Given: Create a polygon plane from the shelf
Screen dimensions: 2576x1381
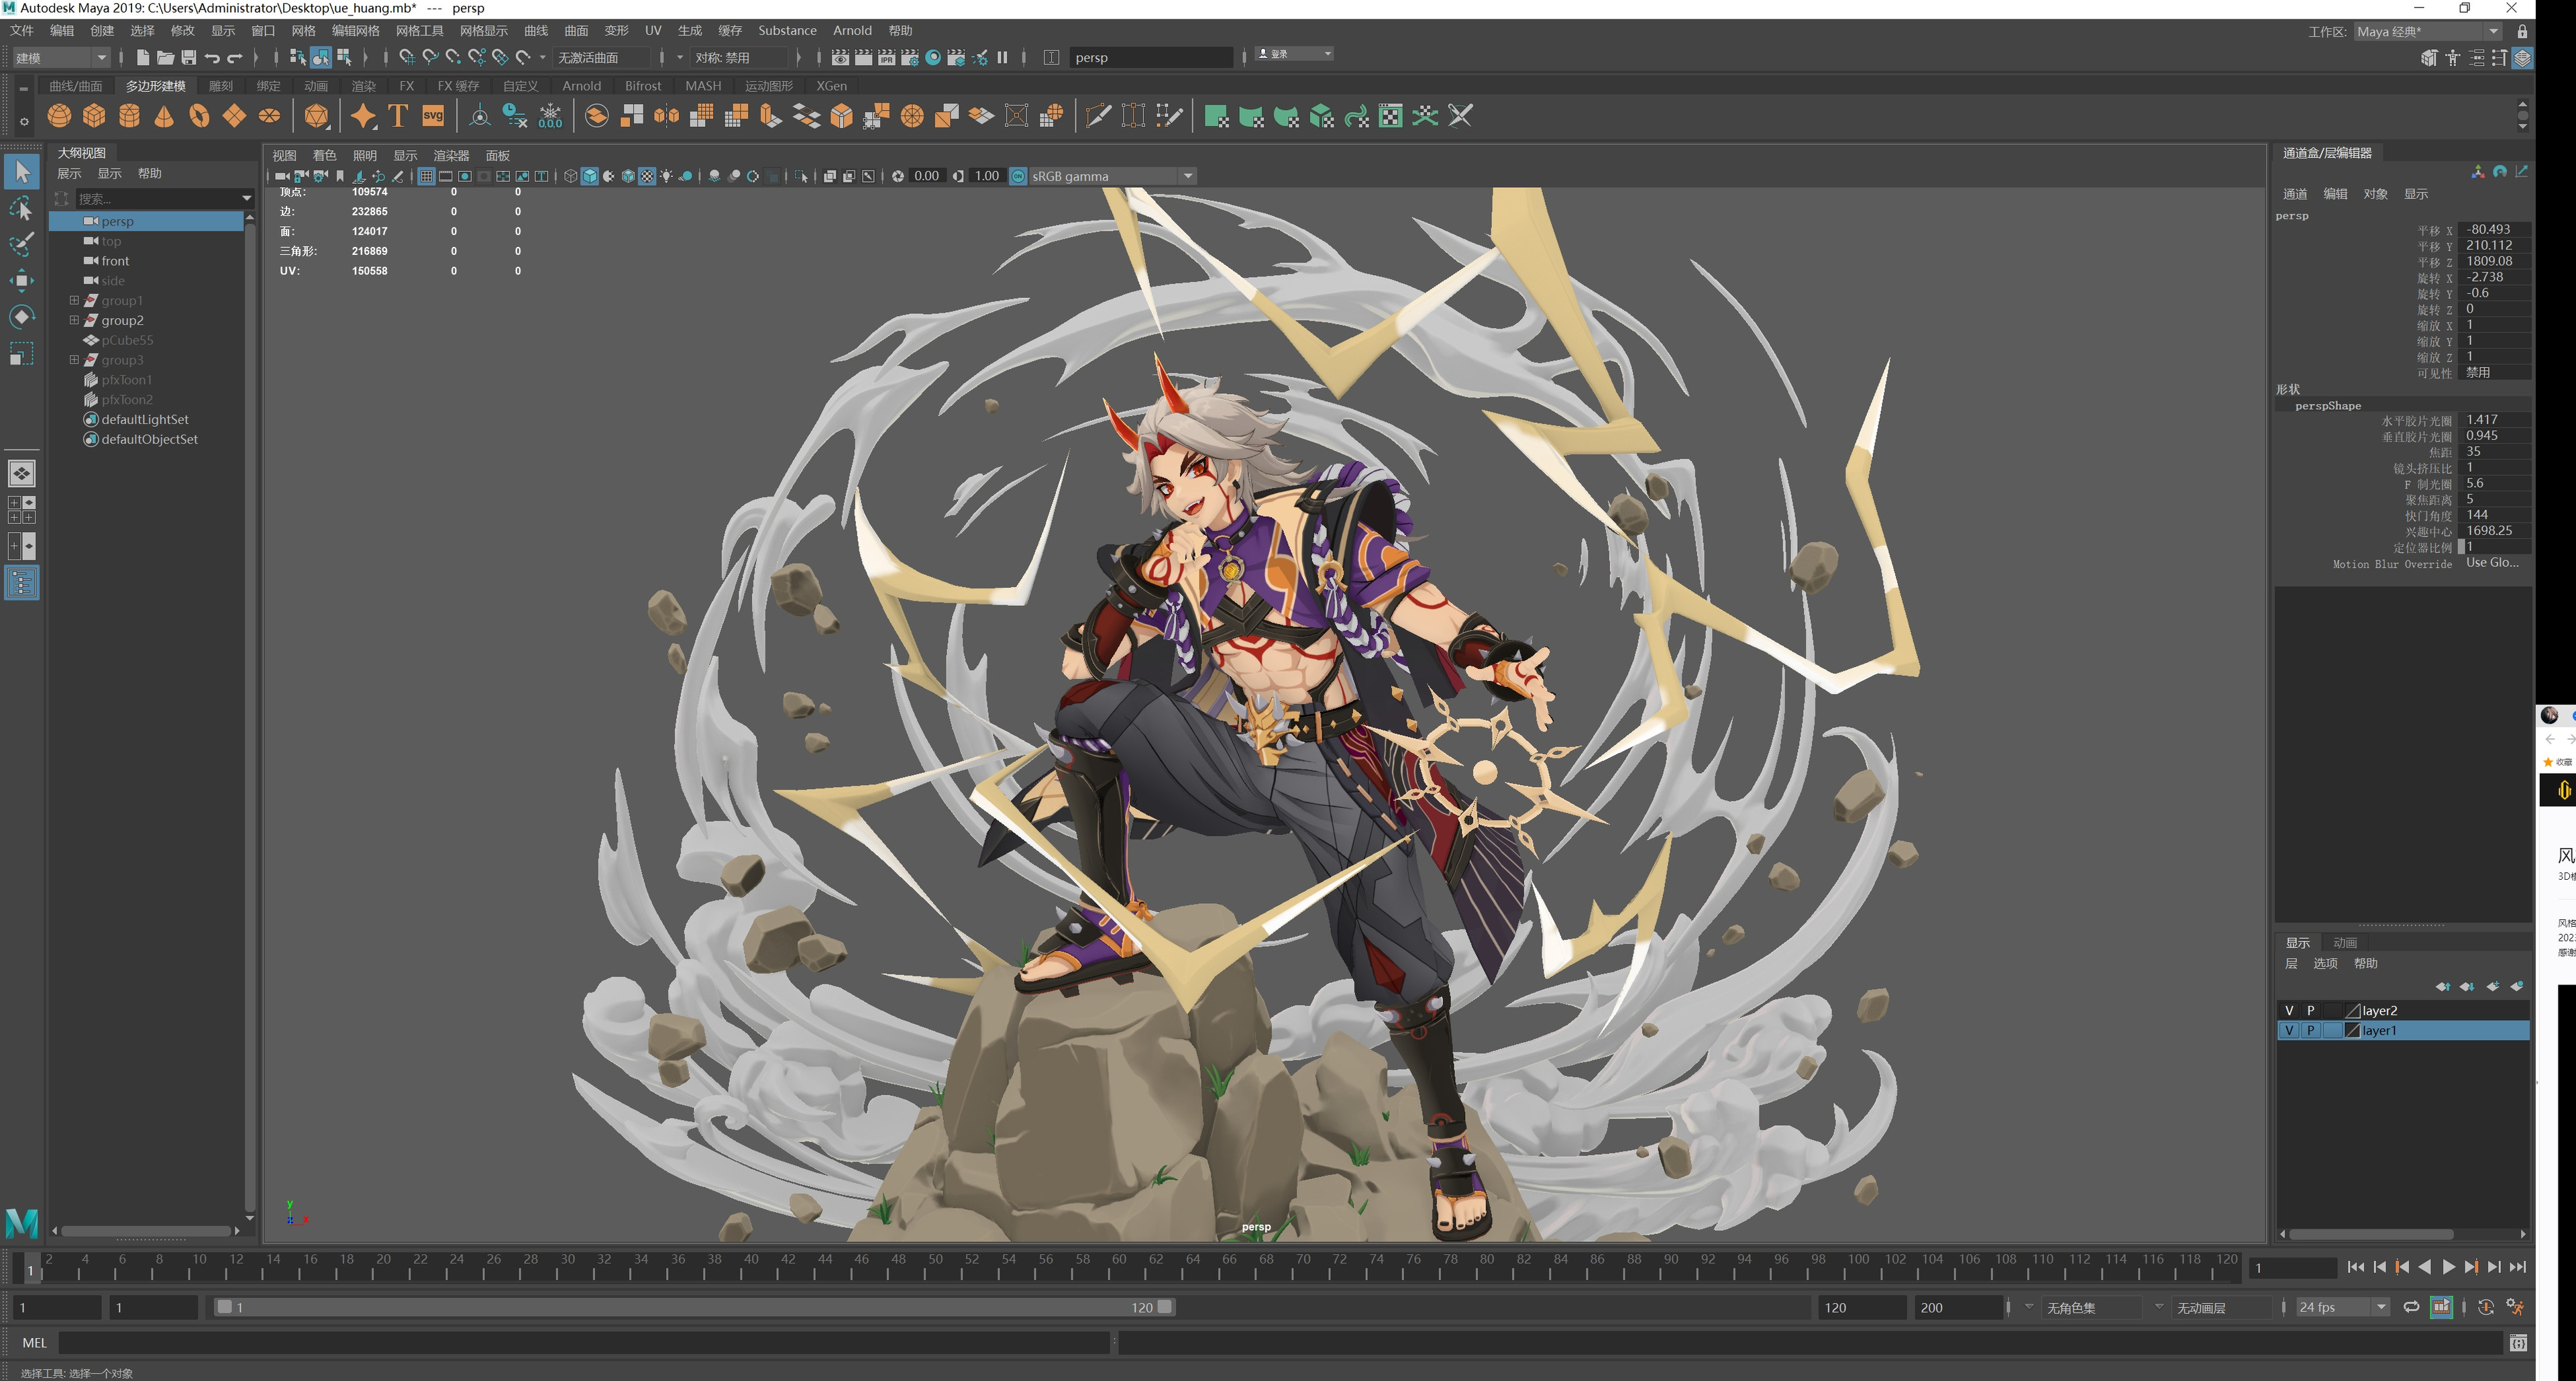Looking at the screenshot, I should 234,117.
